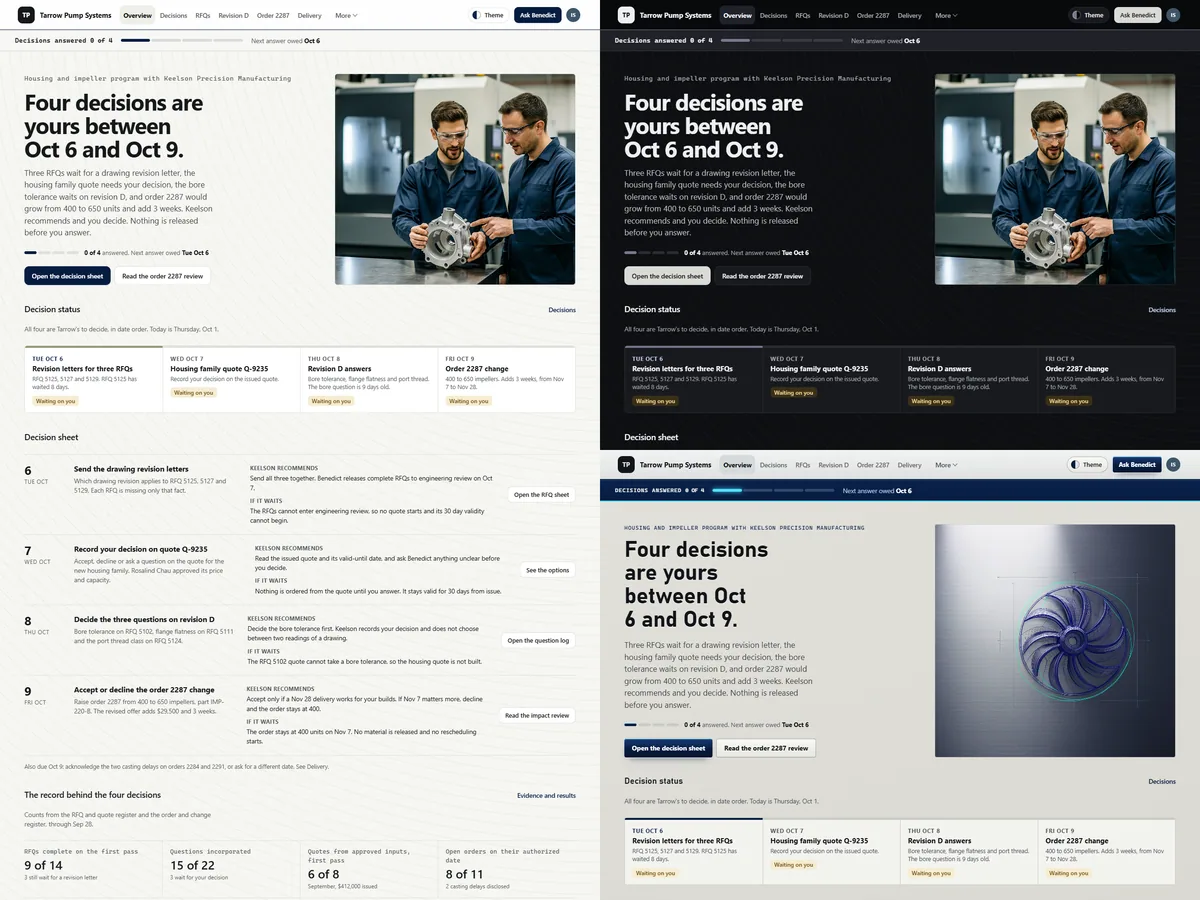
Task: Follow the Evidence and results link
Action: click(x=546, y=796)
